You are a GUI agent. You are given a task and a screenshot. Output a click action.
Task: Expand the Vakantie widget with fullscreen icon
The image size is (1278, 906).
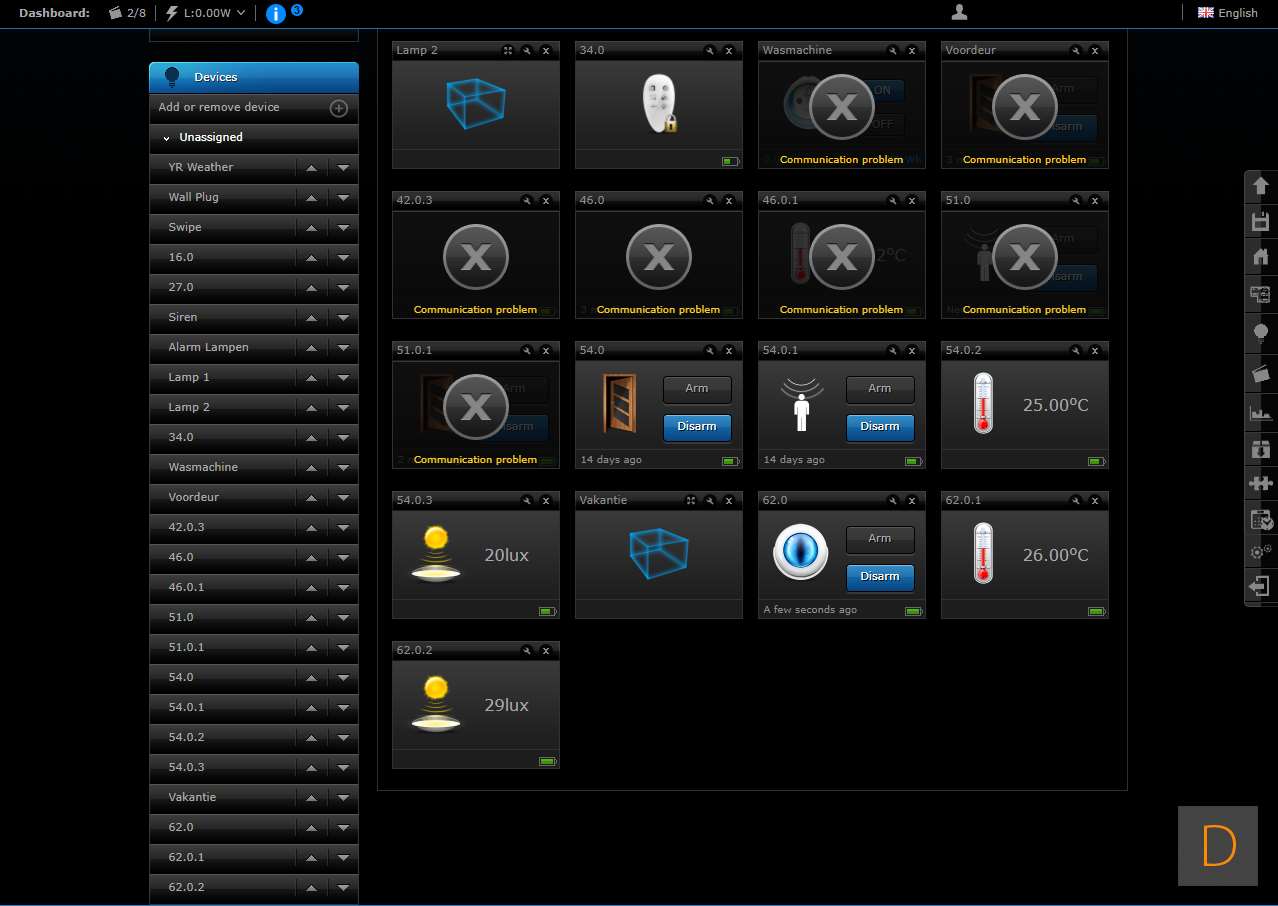coord(691,500)
